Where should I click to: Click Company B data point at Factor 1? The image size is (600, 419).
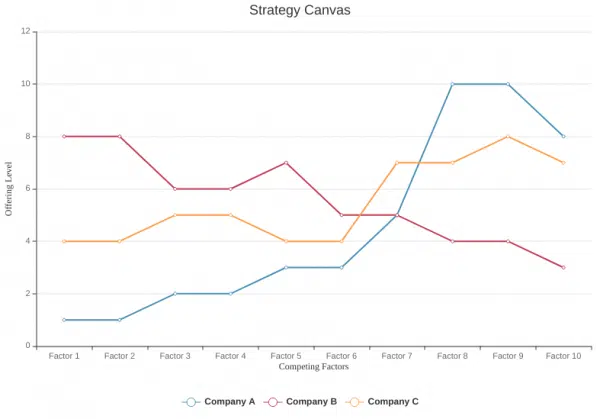click(x=64, y=136)
